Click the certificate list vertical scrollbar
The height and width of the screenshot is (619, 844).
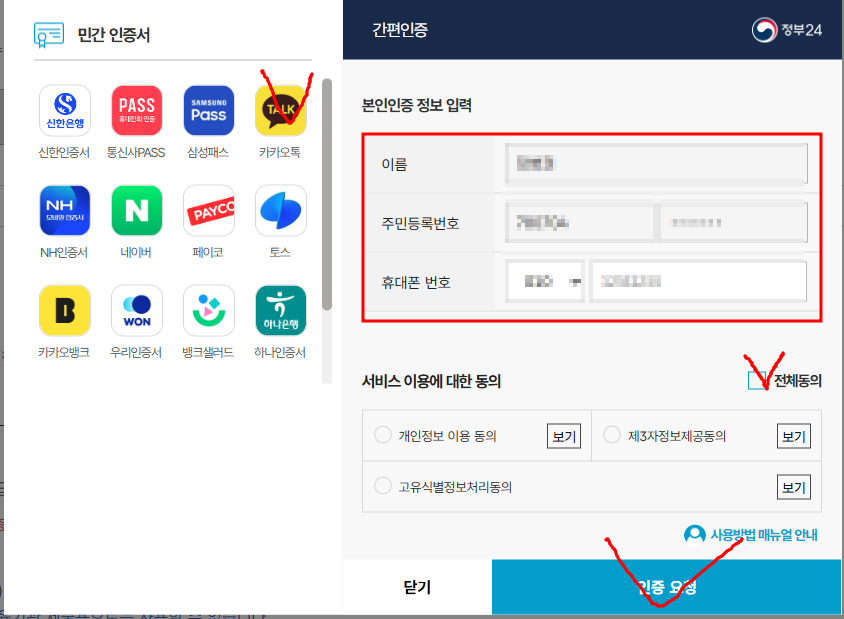[327, 194]
